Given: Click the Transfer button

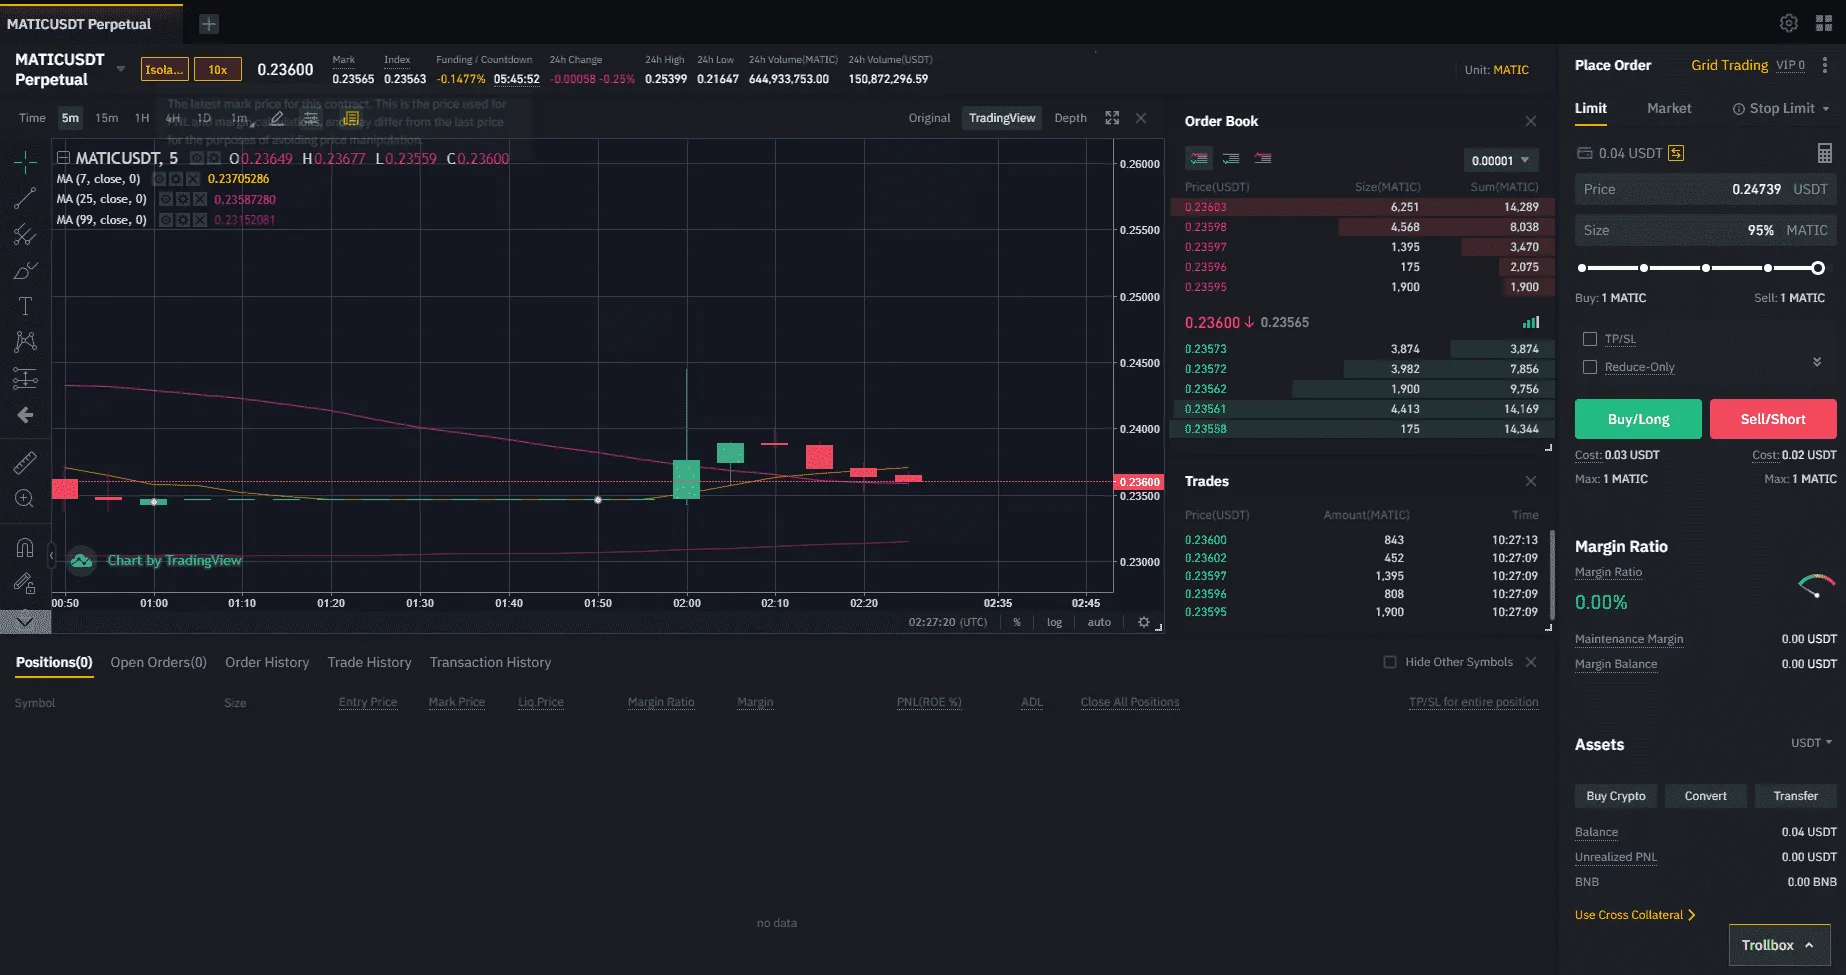Looking at the screenshot, I should pyautogui.click(x=1796, y=796).
